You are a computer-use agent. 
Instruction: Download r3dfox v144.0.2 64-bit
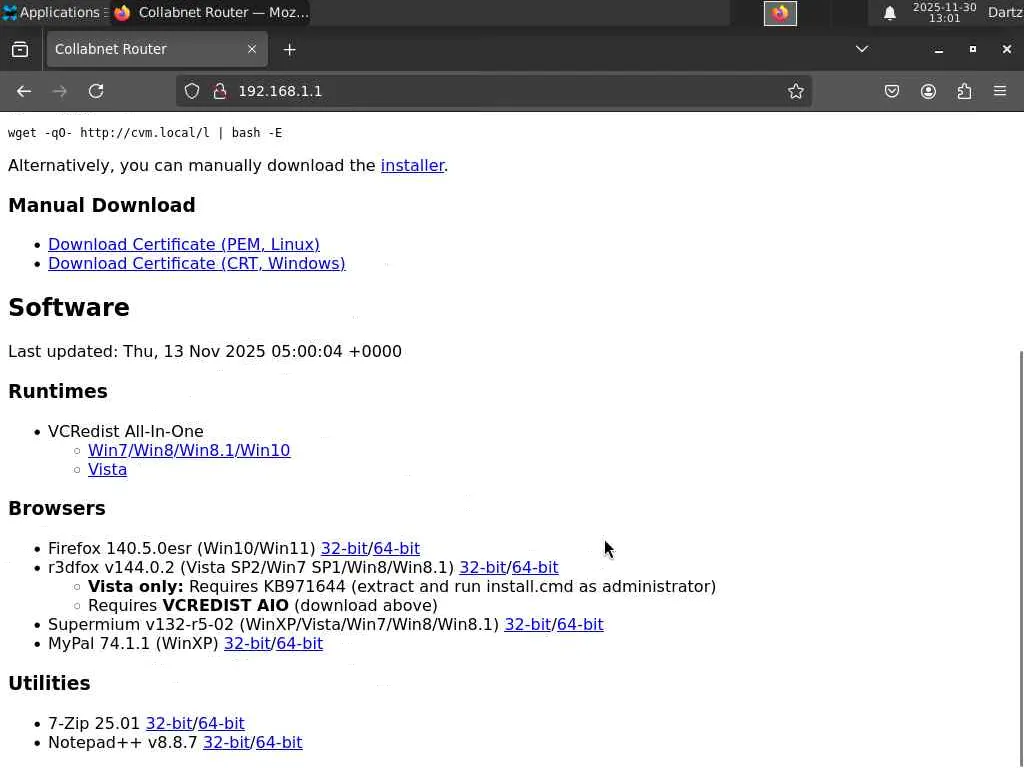(535, 568)
